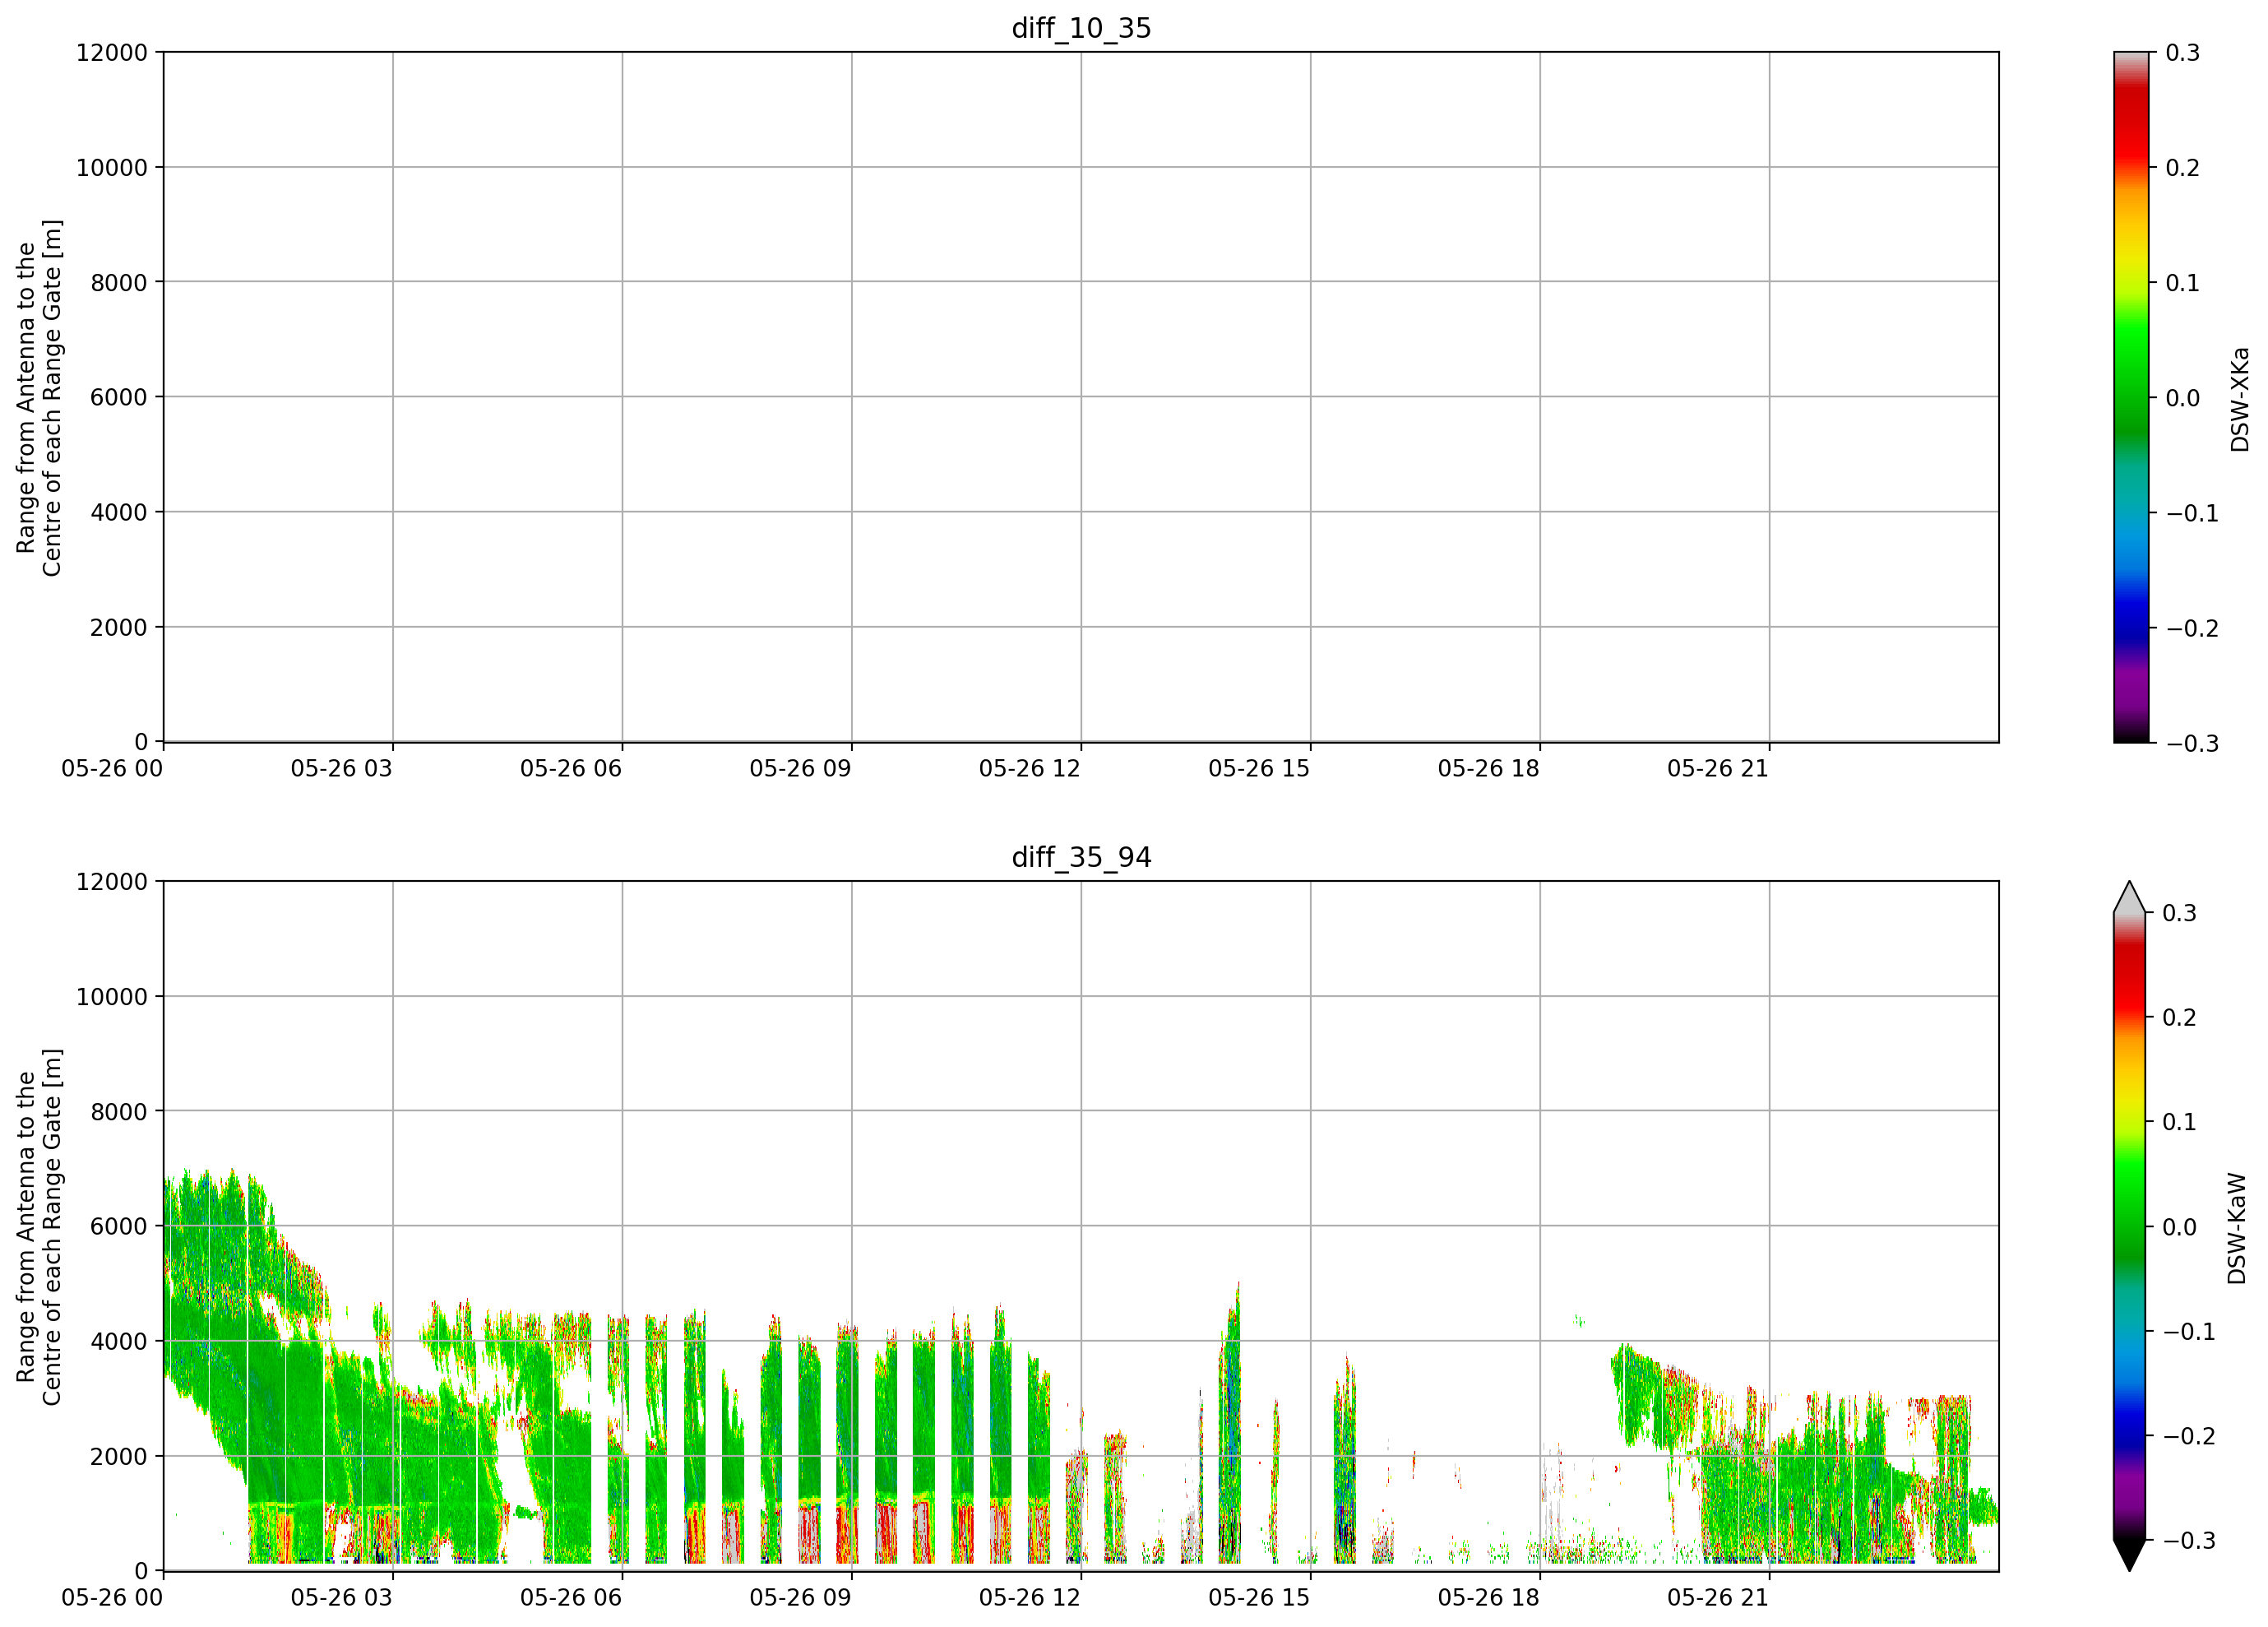The height and width of the screenshot is (1627, 2268).
Task: Click the 0.0 tick on DSW-KaW colorbar
Action: point(2180,1226)
